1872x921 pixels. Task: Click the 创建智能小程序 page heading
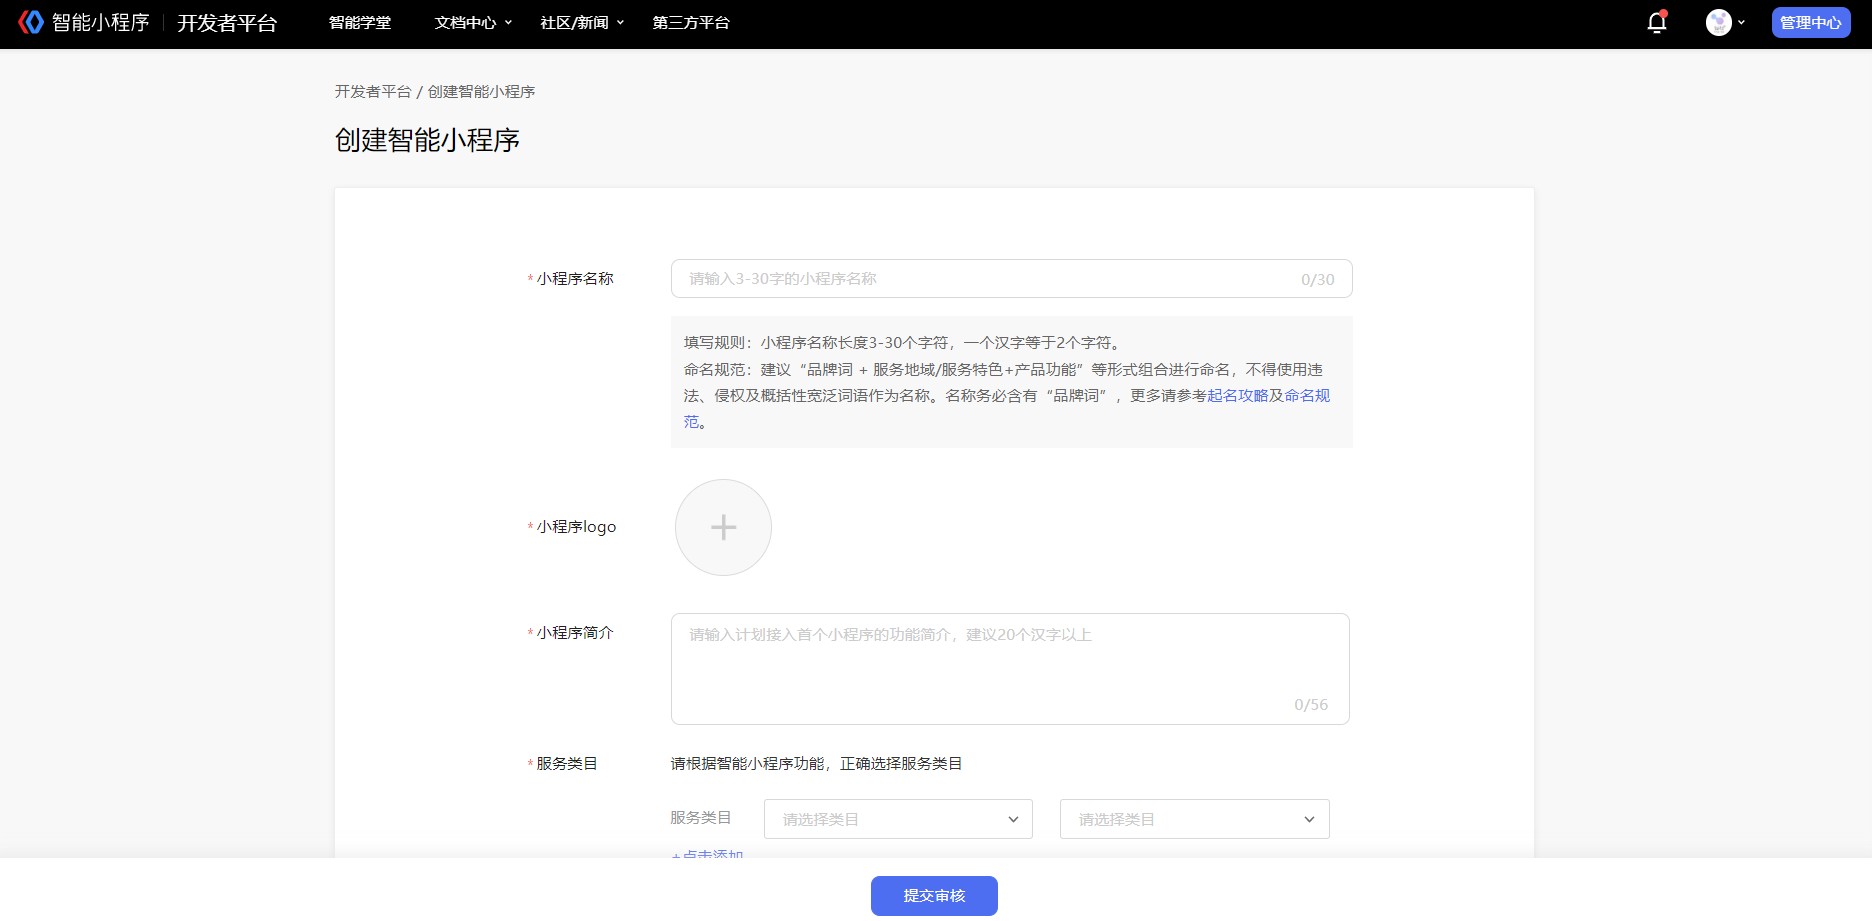[427, 140]
